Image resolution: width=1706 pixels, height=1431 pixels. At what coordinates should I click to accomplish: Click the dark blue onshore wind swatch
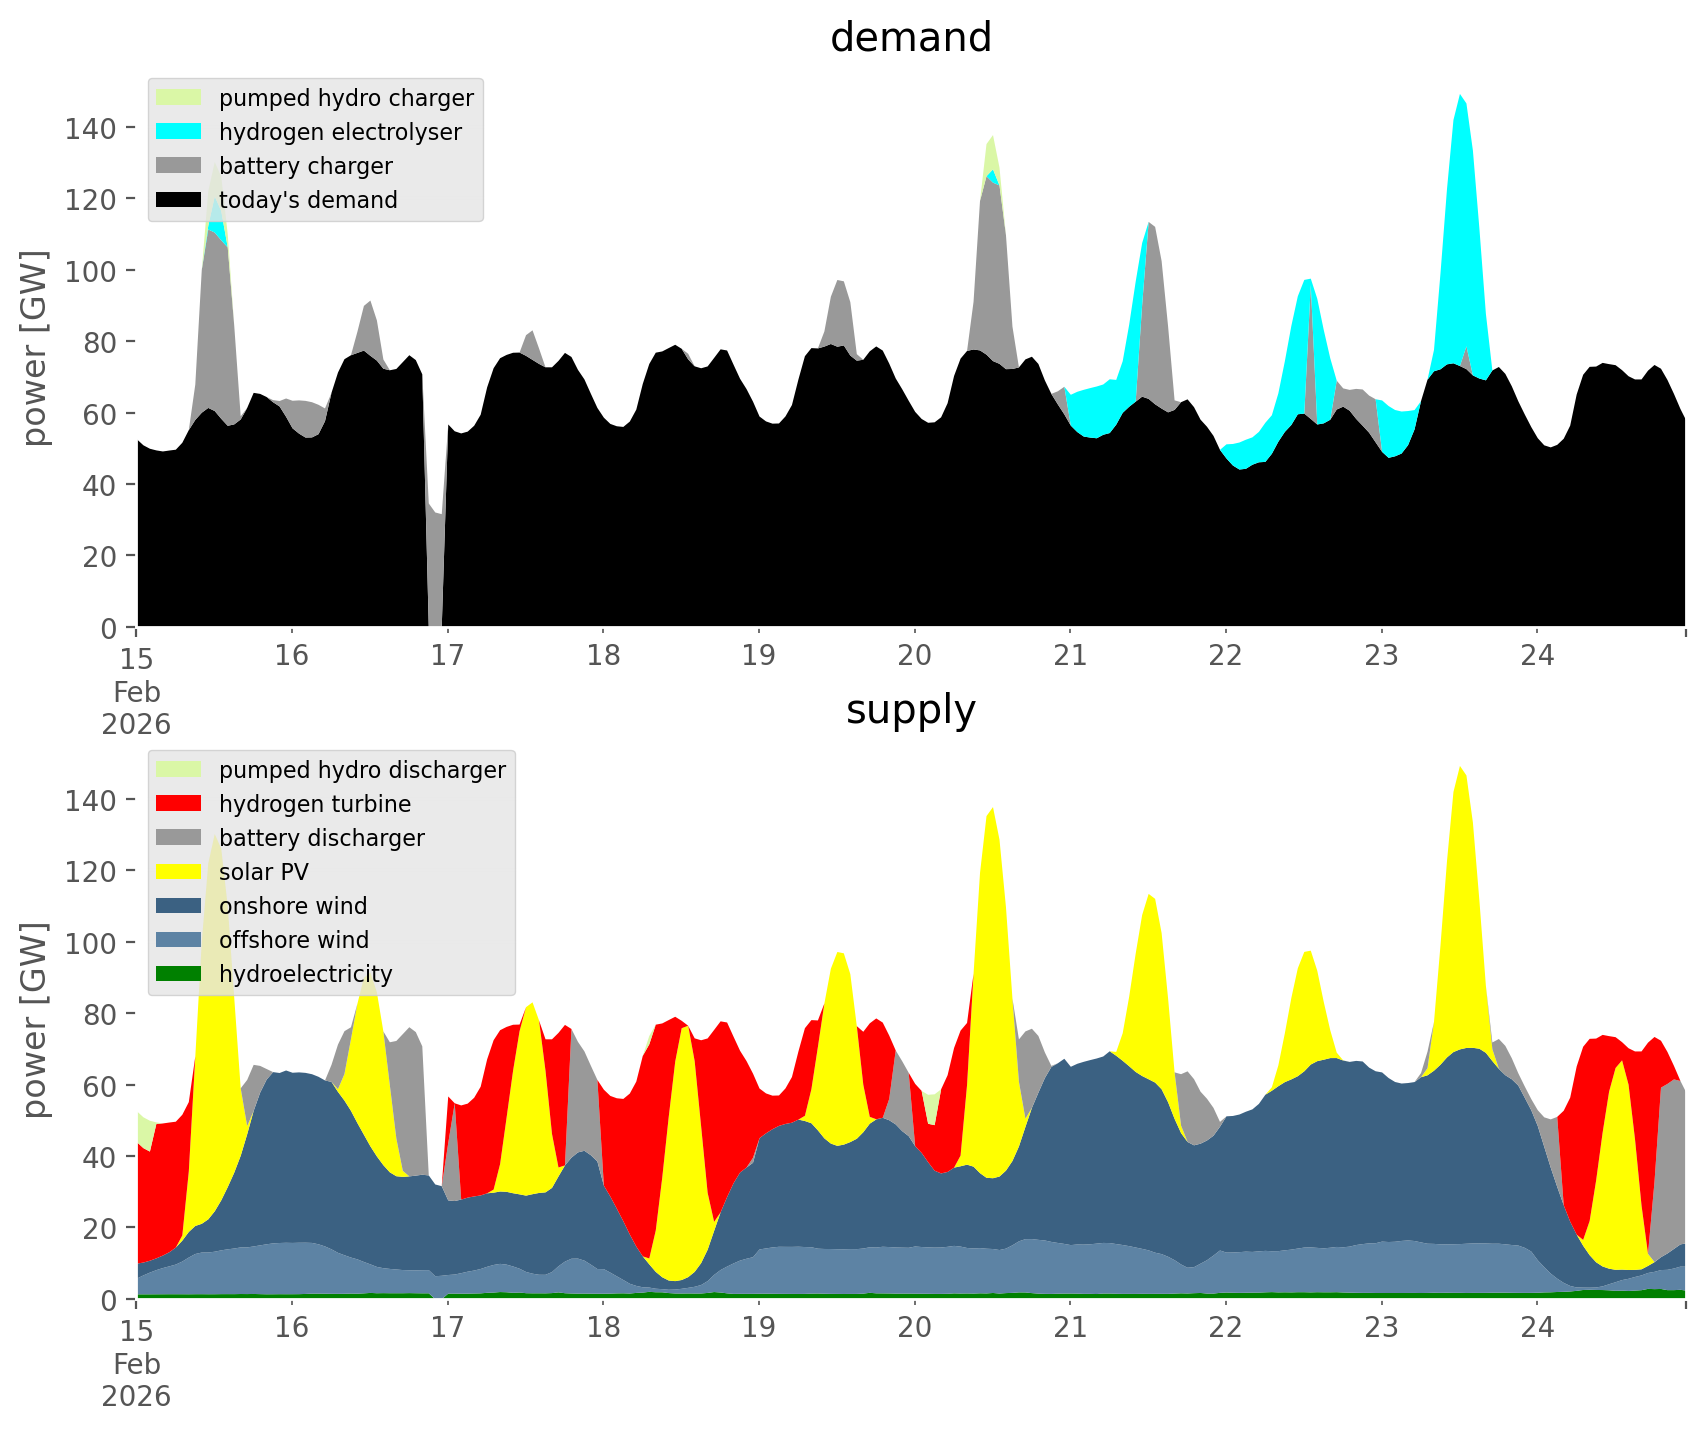coord(179,906)
